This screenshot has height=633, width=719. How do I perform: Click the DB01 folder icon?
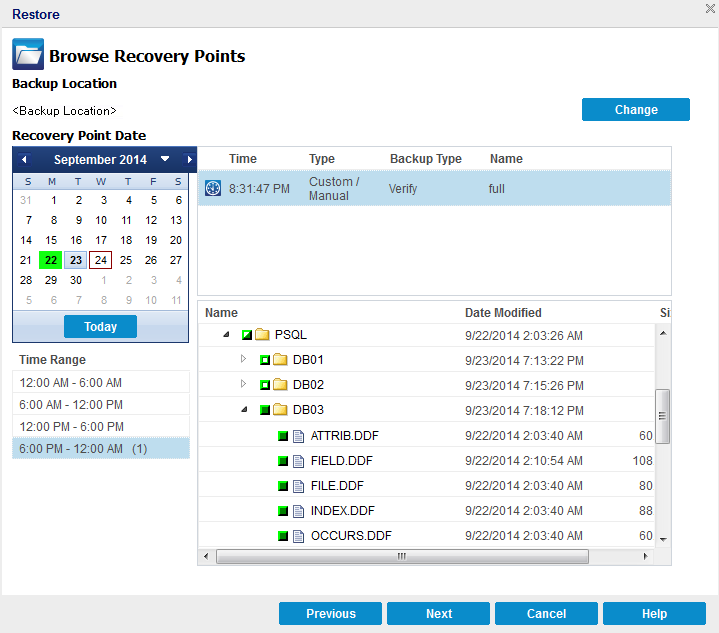coord(281,360)
